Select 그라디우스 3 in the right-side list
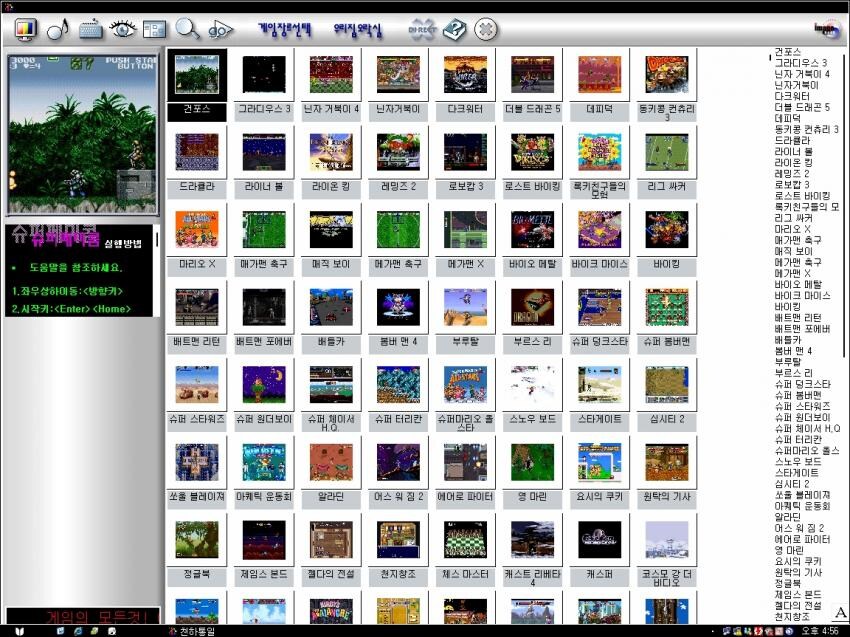The width and height of the screenshot is (850, 637). 801,63
